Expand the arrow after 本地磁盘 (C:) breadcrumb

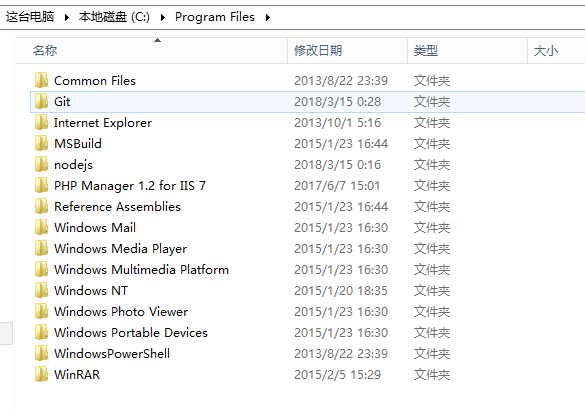pyautogui.click(x=163, y=17)
